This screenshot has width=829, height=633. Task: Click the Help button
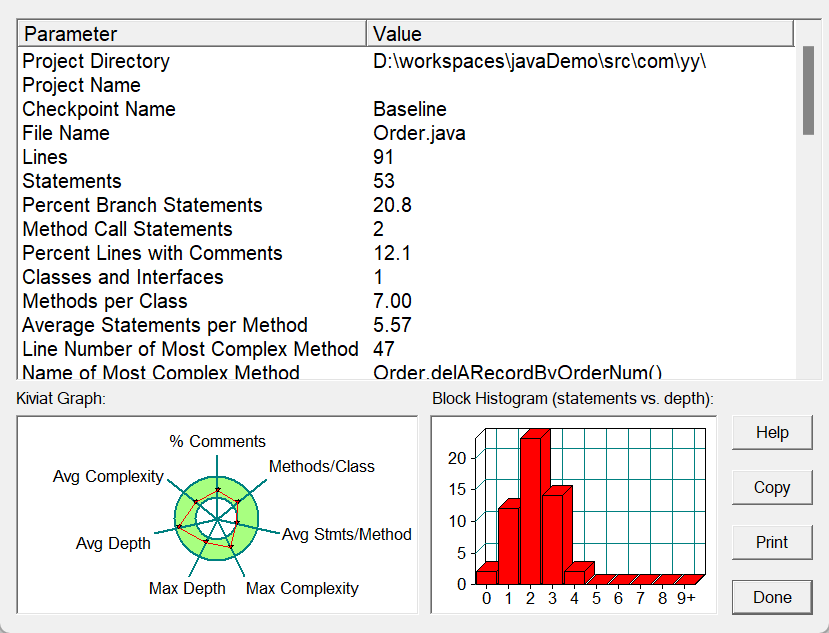(x=772, y=433)
